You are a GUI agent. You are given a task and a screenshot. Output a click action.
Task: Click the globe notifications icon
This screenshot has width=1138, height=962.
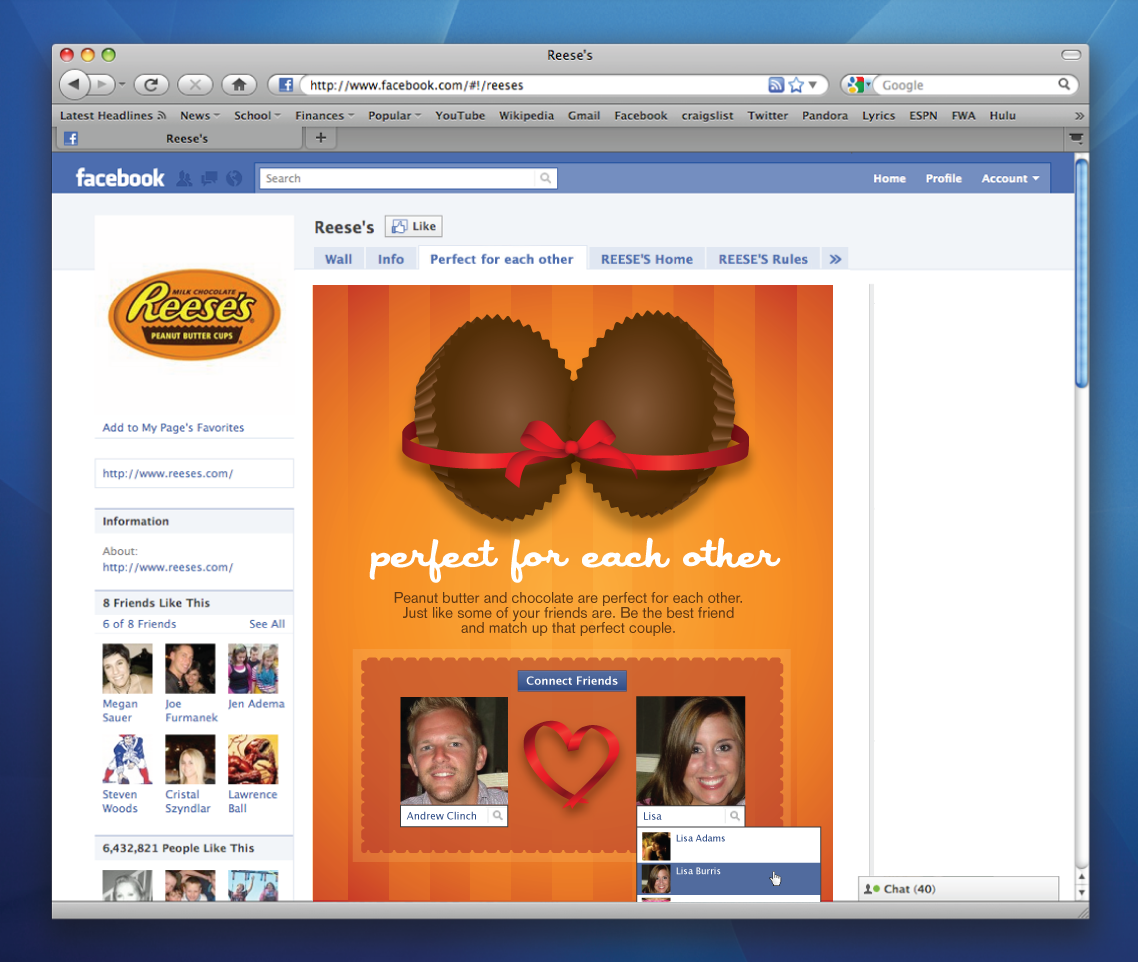[231, 177]
